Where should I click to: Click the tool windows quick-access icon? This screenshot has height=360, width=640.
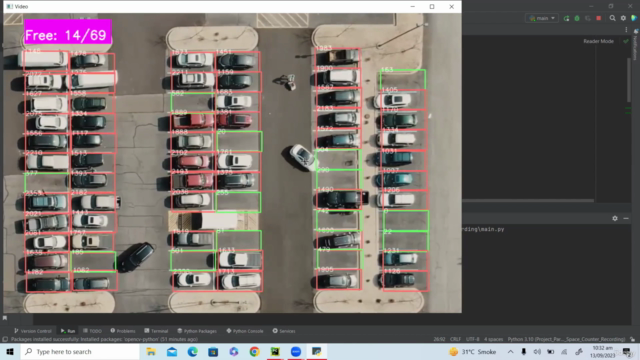pos(5,340)
